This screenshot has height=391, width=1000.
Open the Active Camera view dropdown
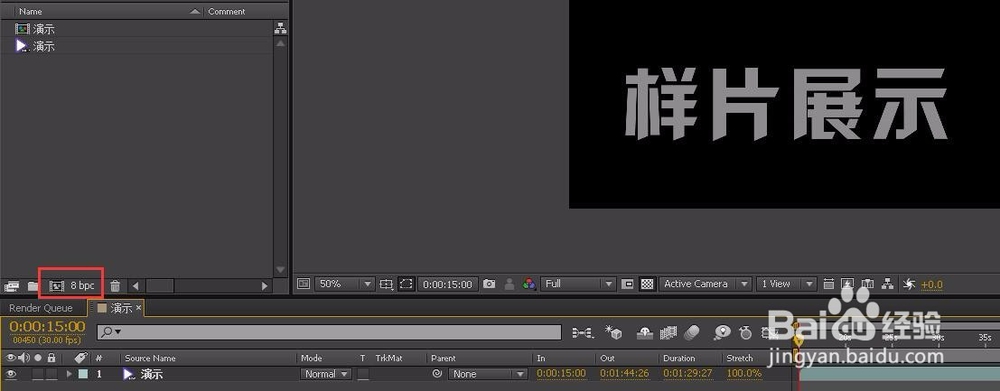[x=705, y=284]
